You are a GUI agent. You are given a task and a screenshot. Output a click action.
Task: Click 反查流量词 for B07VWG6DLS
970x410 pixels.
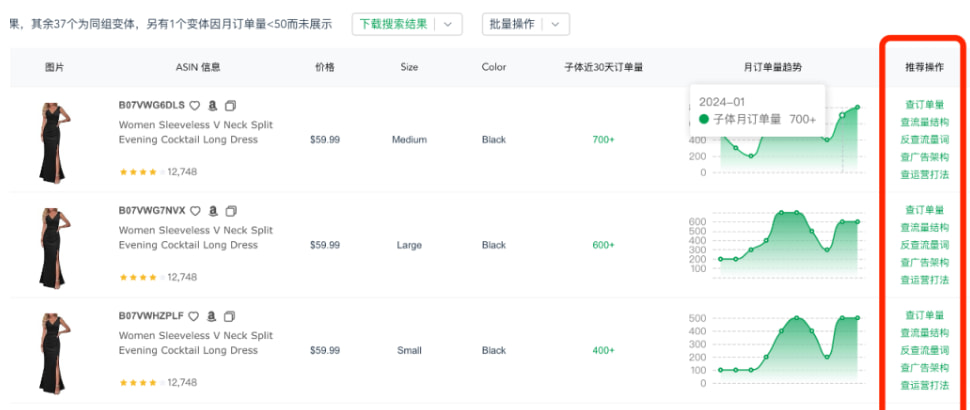click(x=924, y=139)
